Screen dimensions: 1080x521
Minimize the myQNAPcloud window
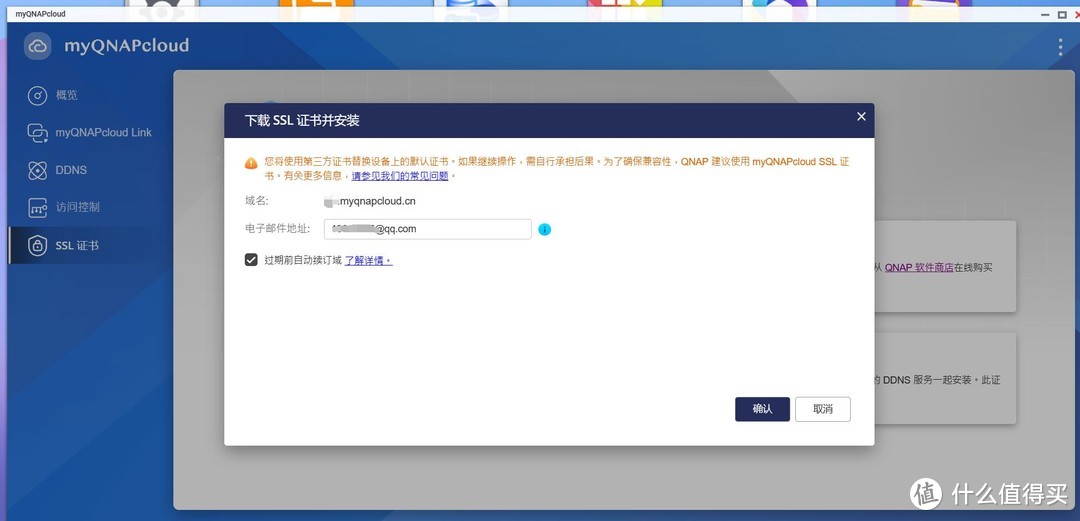(x=1047, y=14)
